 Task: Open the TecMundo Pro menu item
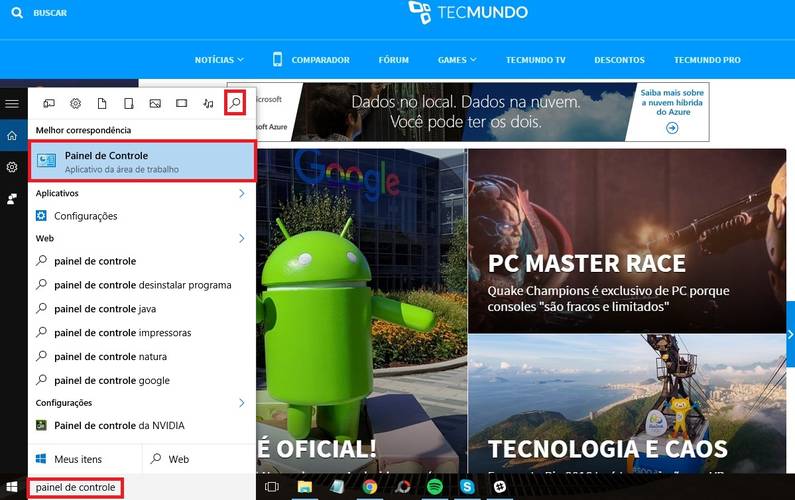point(707,60)
